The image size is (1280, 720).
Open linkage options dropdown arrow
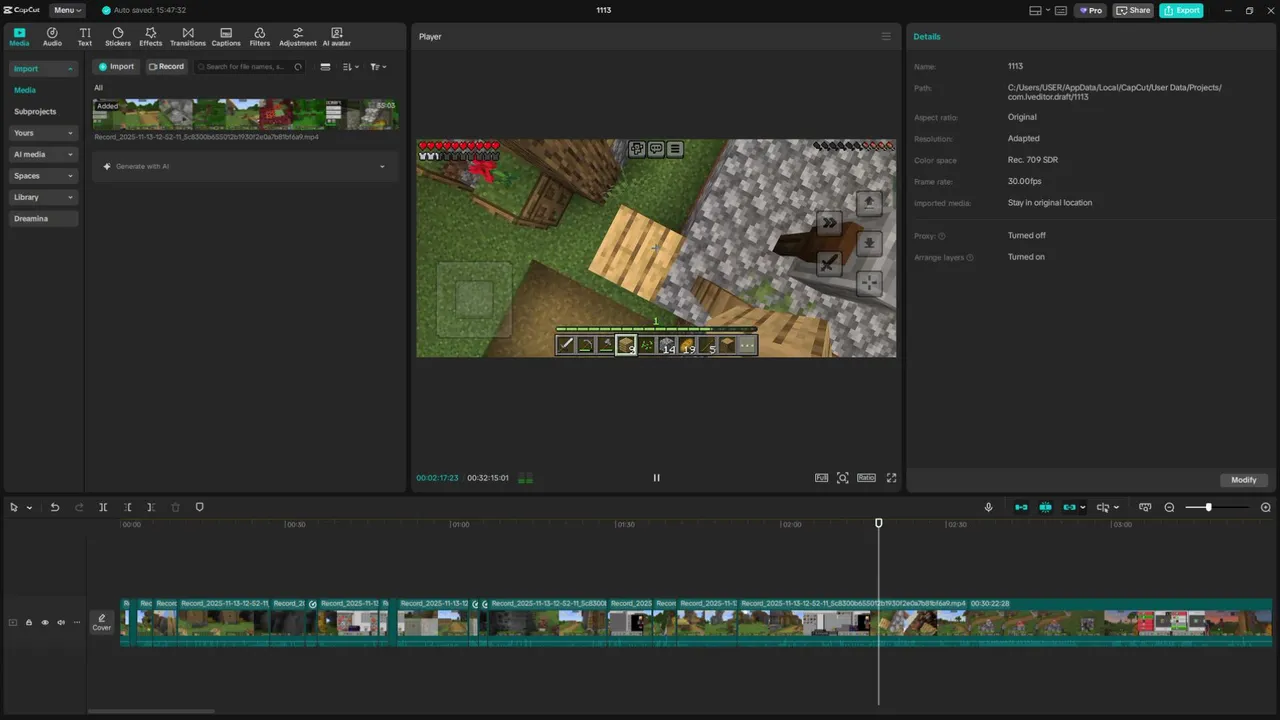coord(1083,508)
